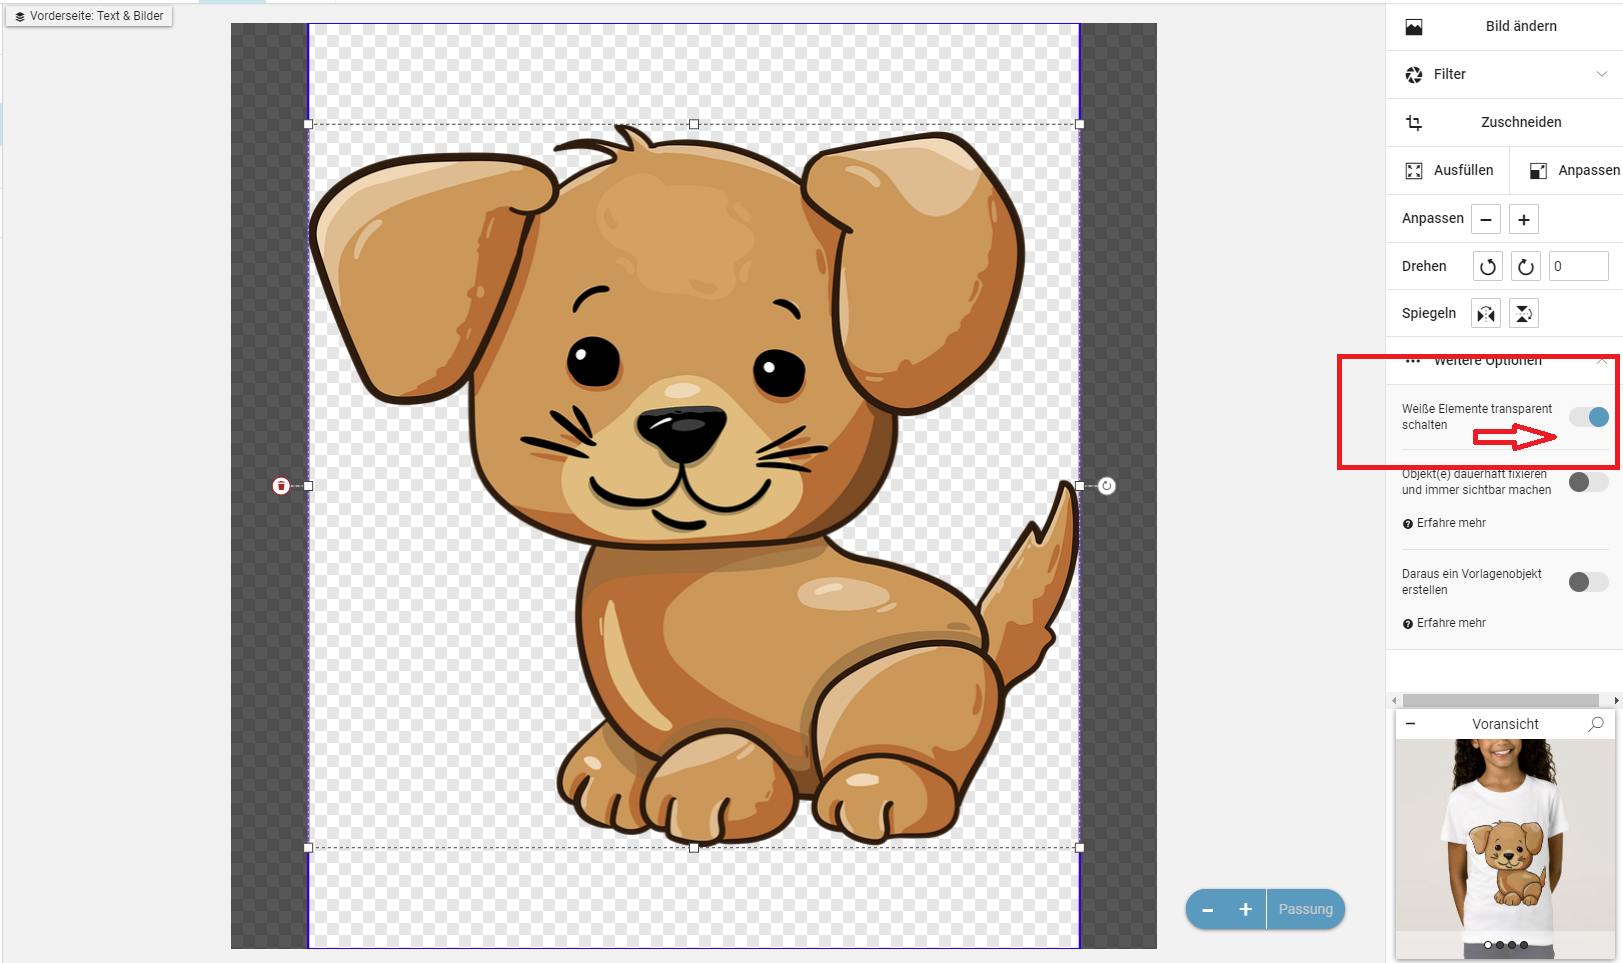Image resolution: width=1623 pixels, height=963 pixels.
Task: Open the Vorderseite: Text & Bilder layers menu
Action: pos(89,16)
